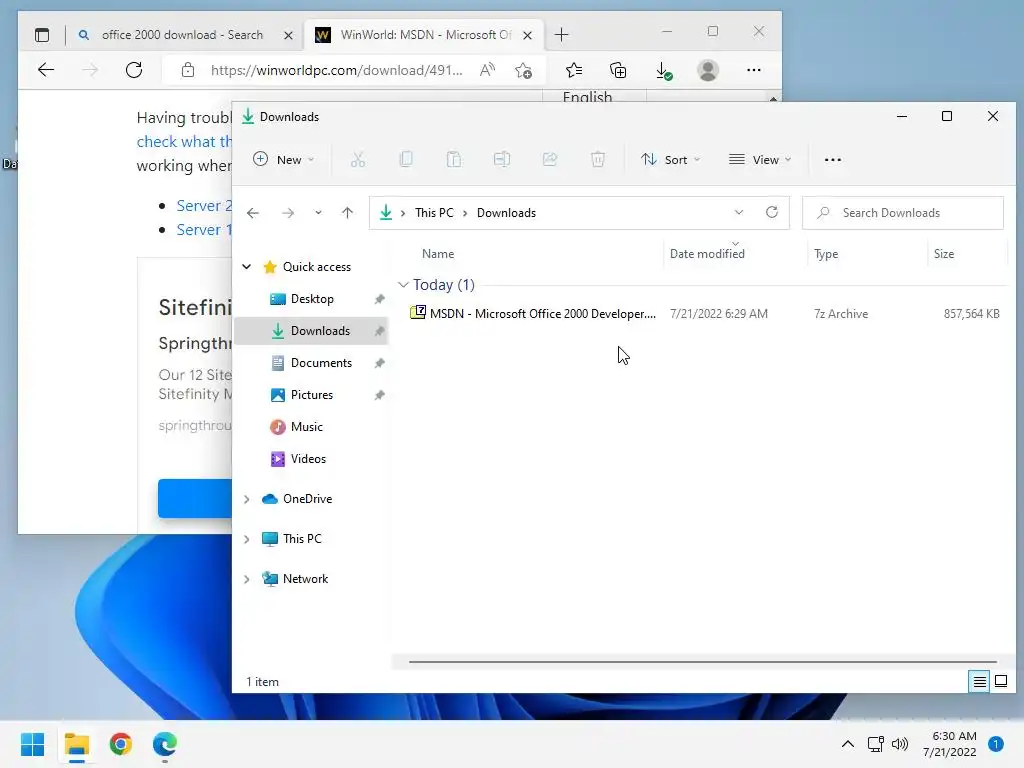Viewport: 1024px width, 768px height.
Task: Collapse the Today (1) group
Action: (x=404, y=285)
